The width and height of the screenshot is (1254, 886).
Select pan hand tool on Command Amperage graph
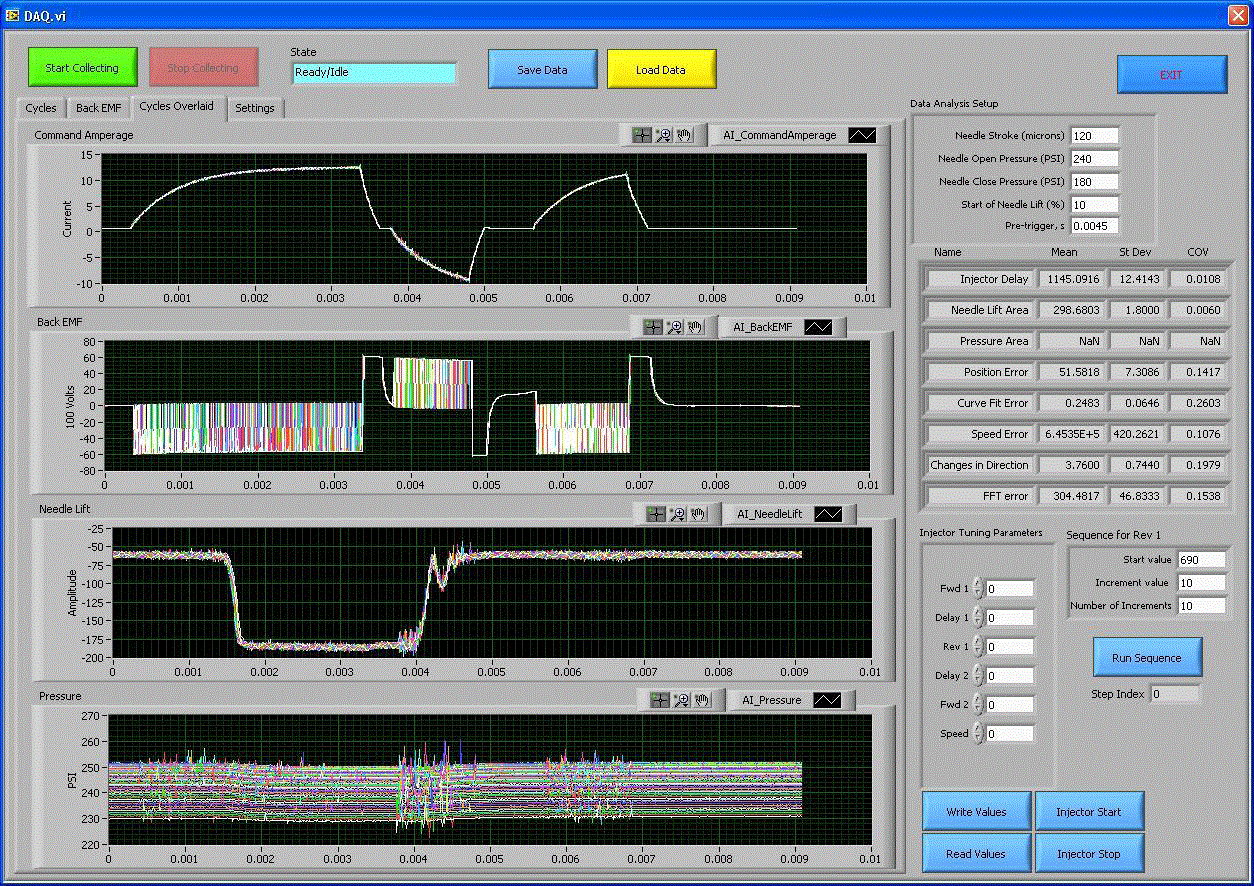[685, 135]
